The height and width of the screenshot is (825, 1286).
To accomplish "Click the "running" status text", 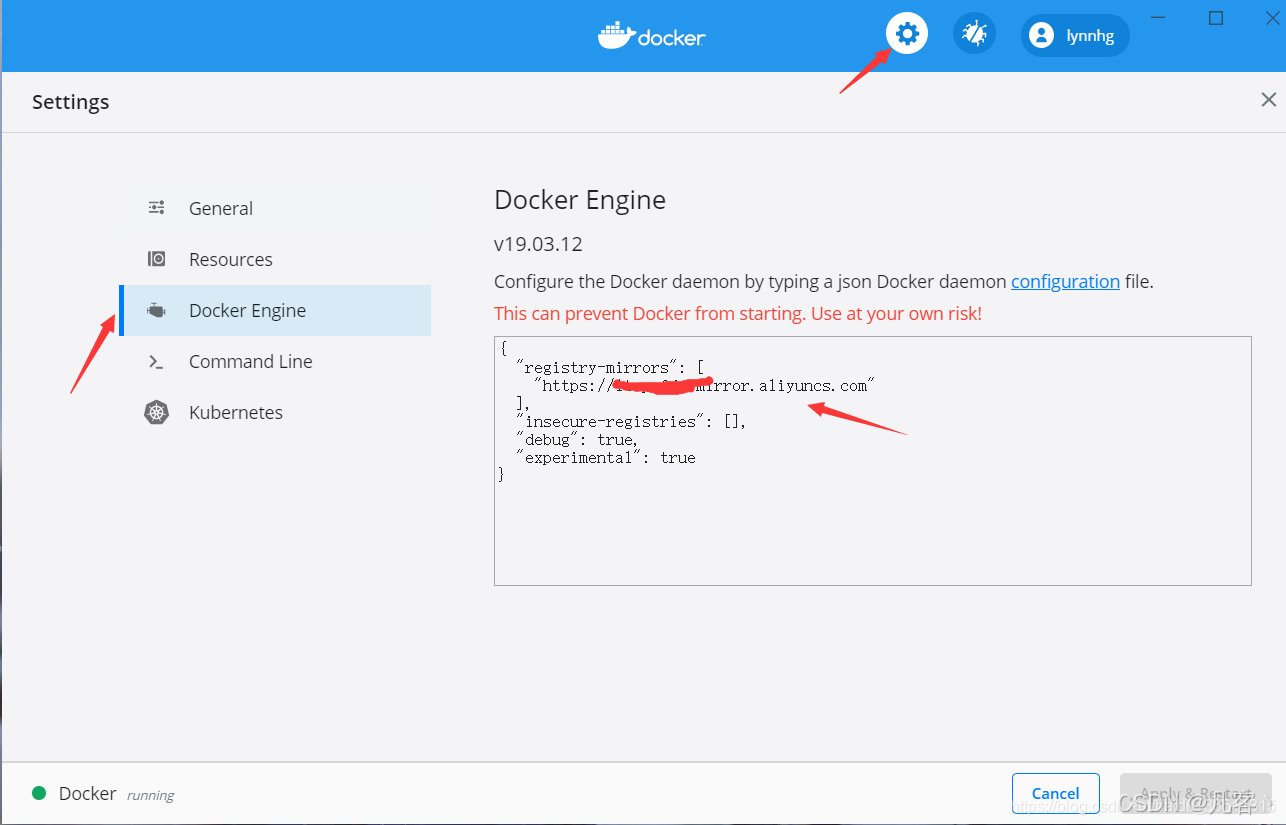I will click(x=150, y=795).
